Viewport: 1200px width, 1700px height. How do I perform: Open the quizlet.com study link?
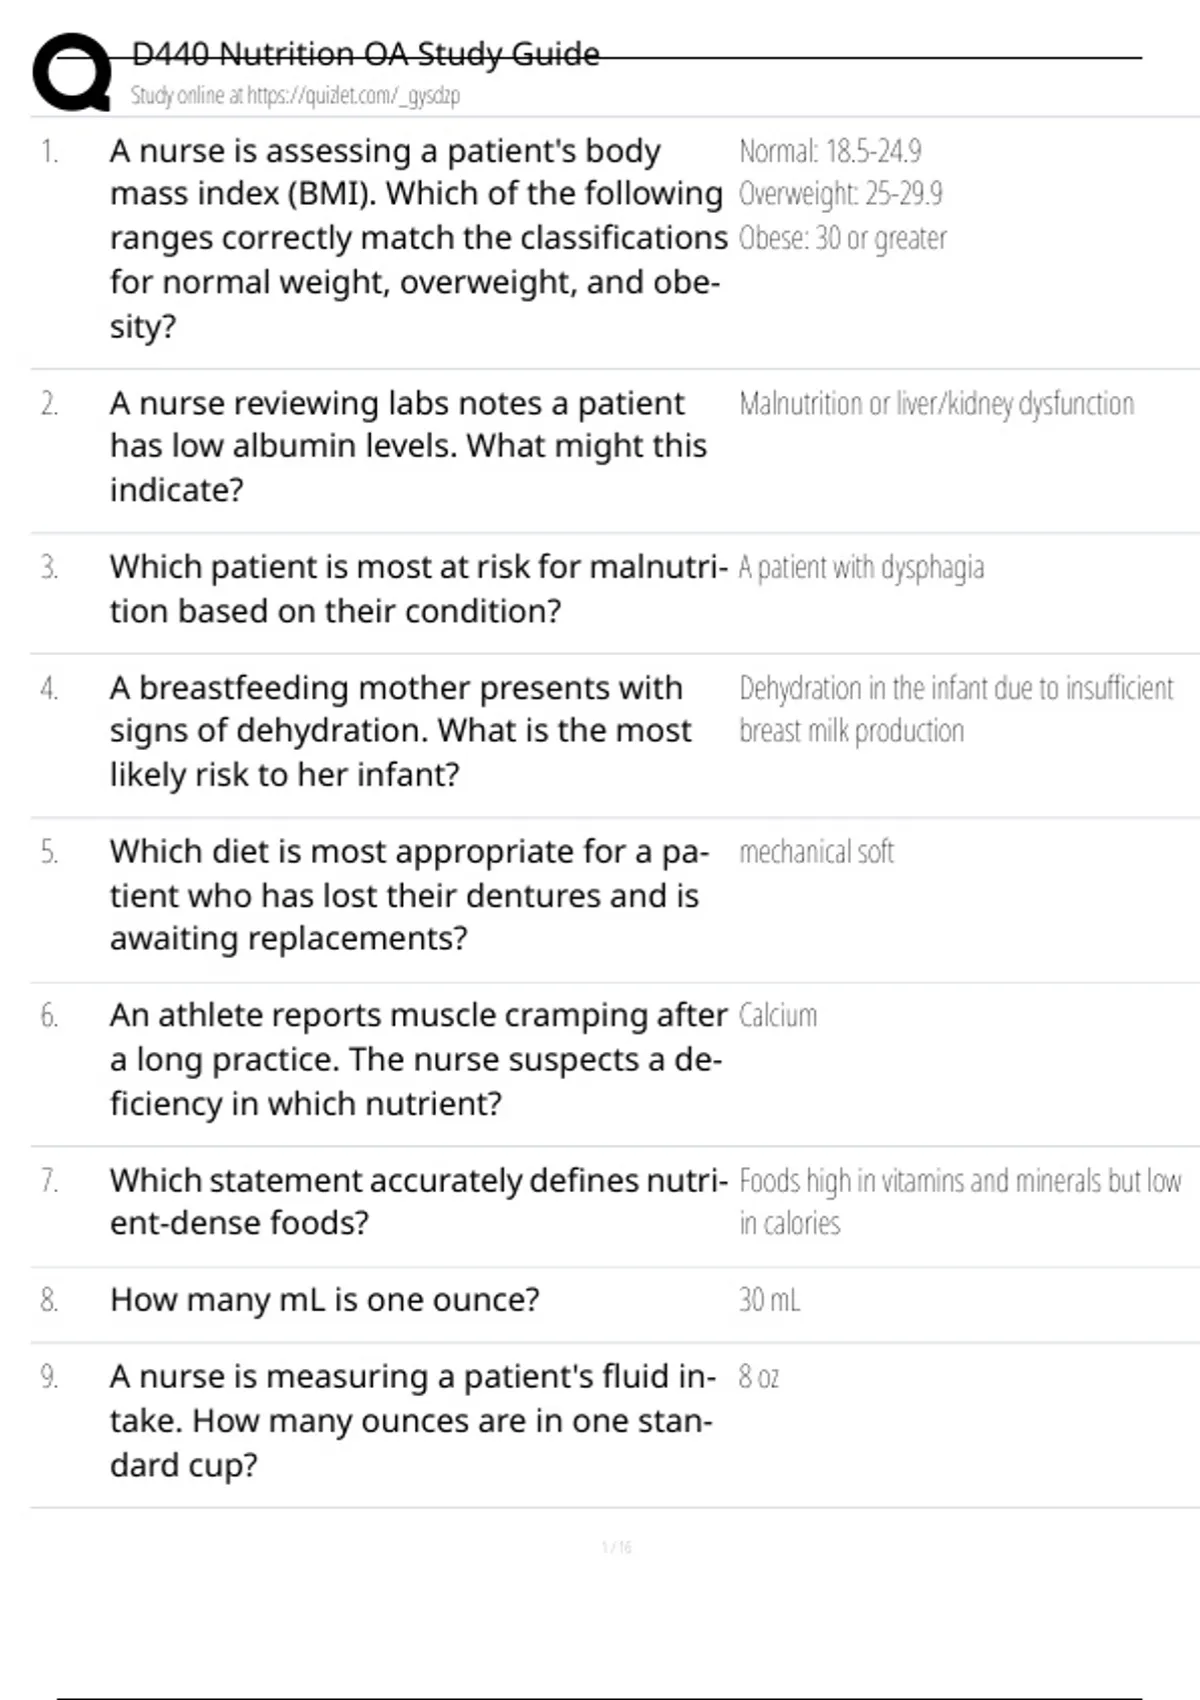tap(295, 96)
